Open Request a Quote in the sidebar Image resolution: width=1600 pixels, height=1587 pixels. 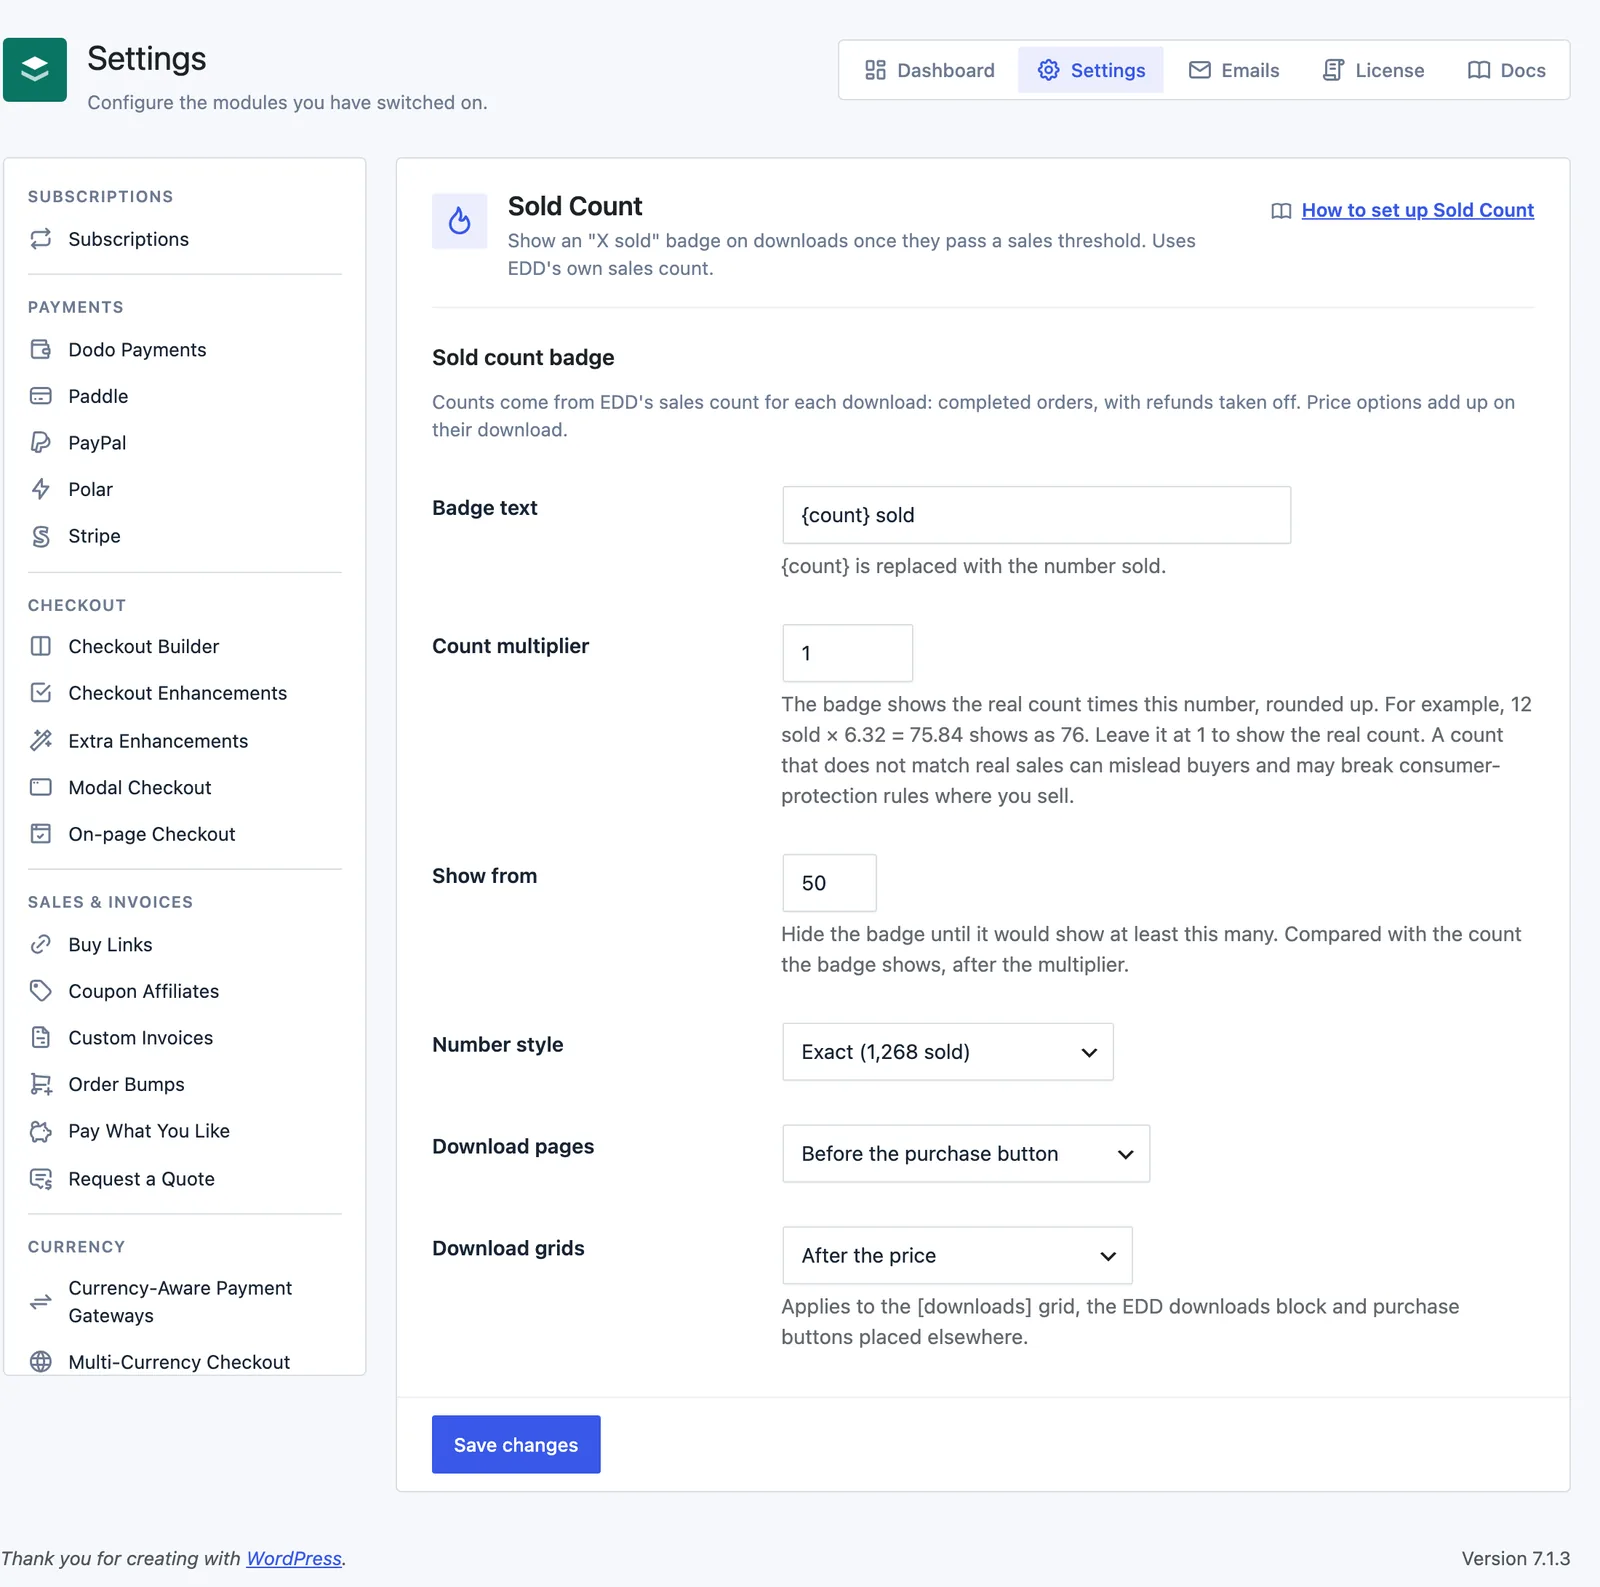pyautogui.click(x=185, y=1179)
